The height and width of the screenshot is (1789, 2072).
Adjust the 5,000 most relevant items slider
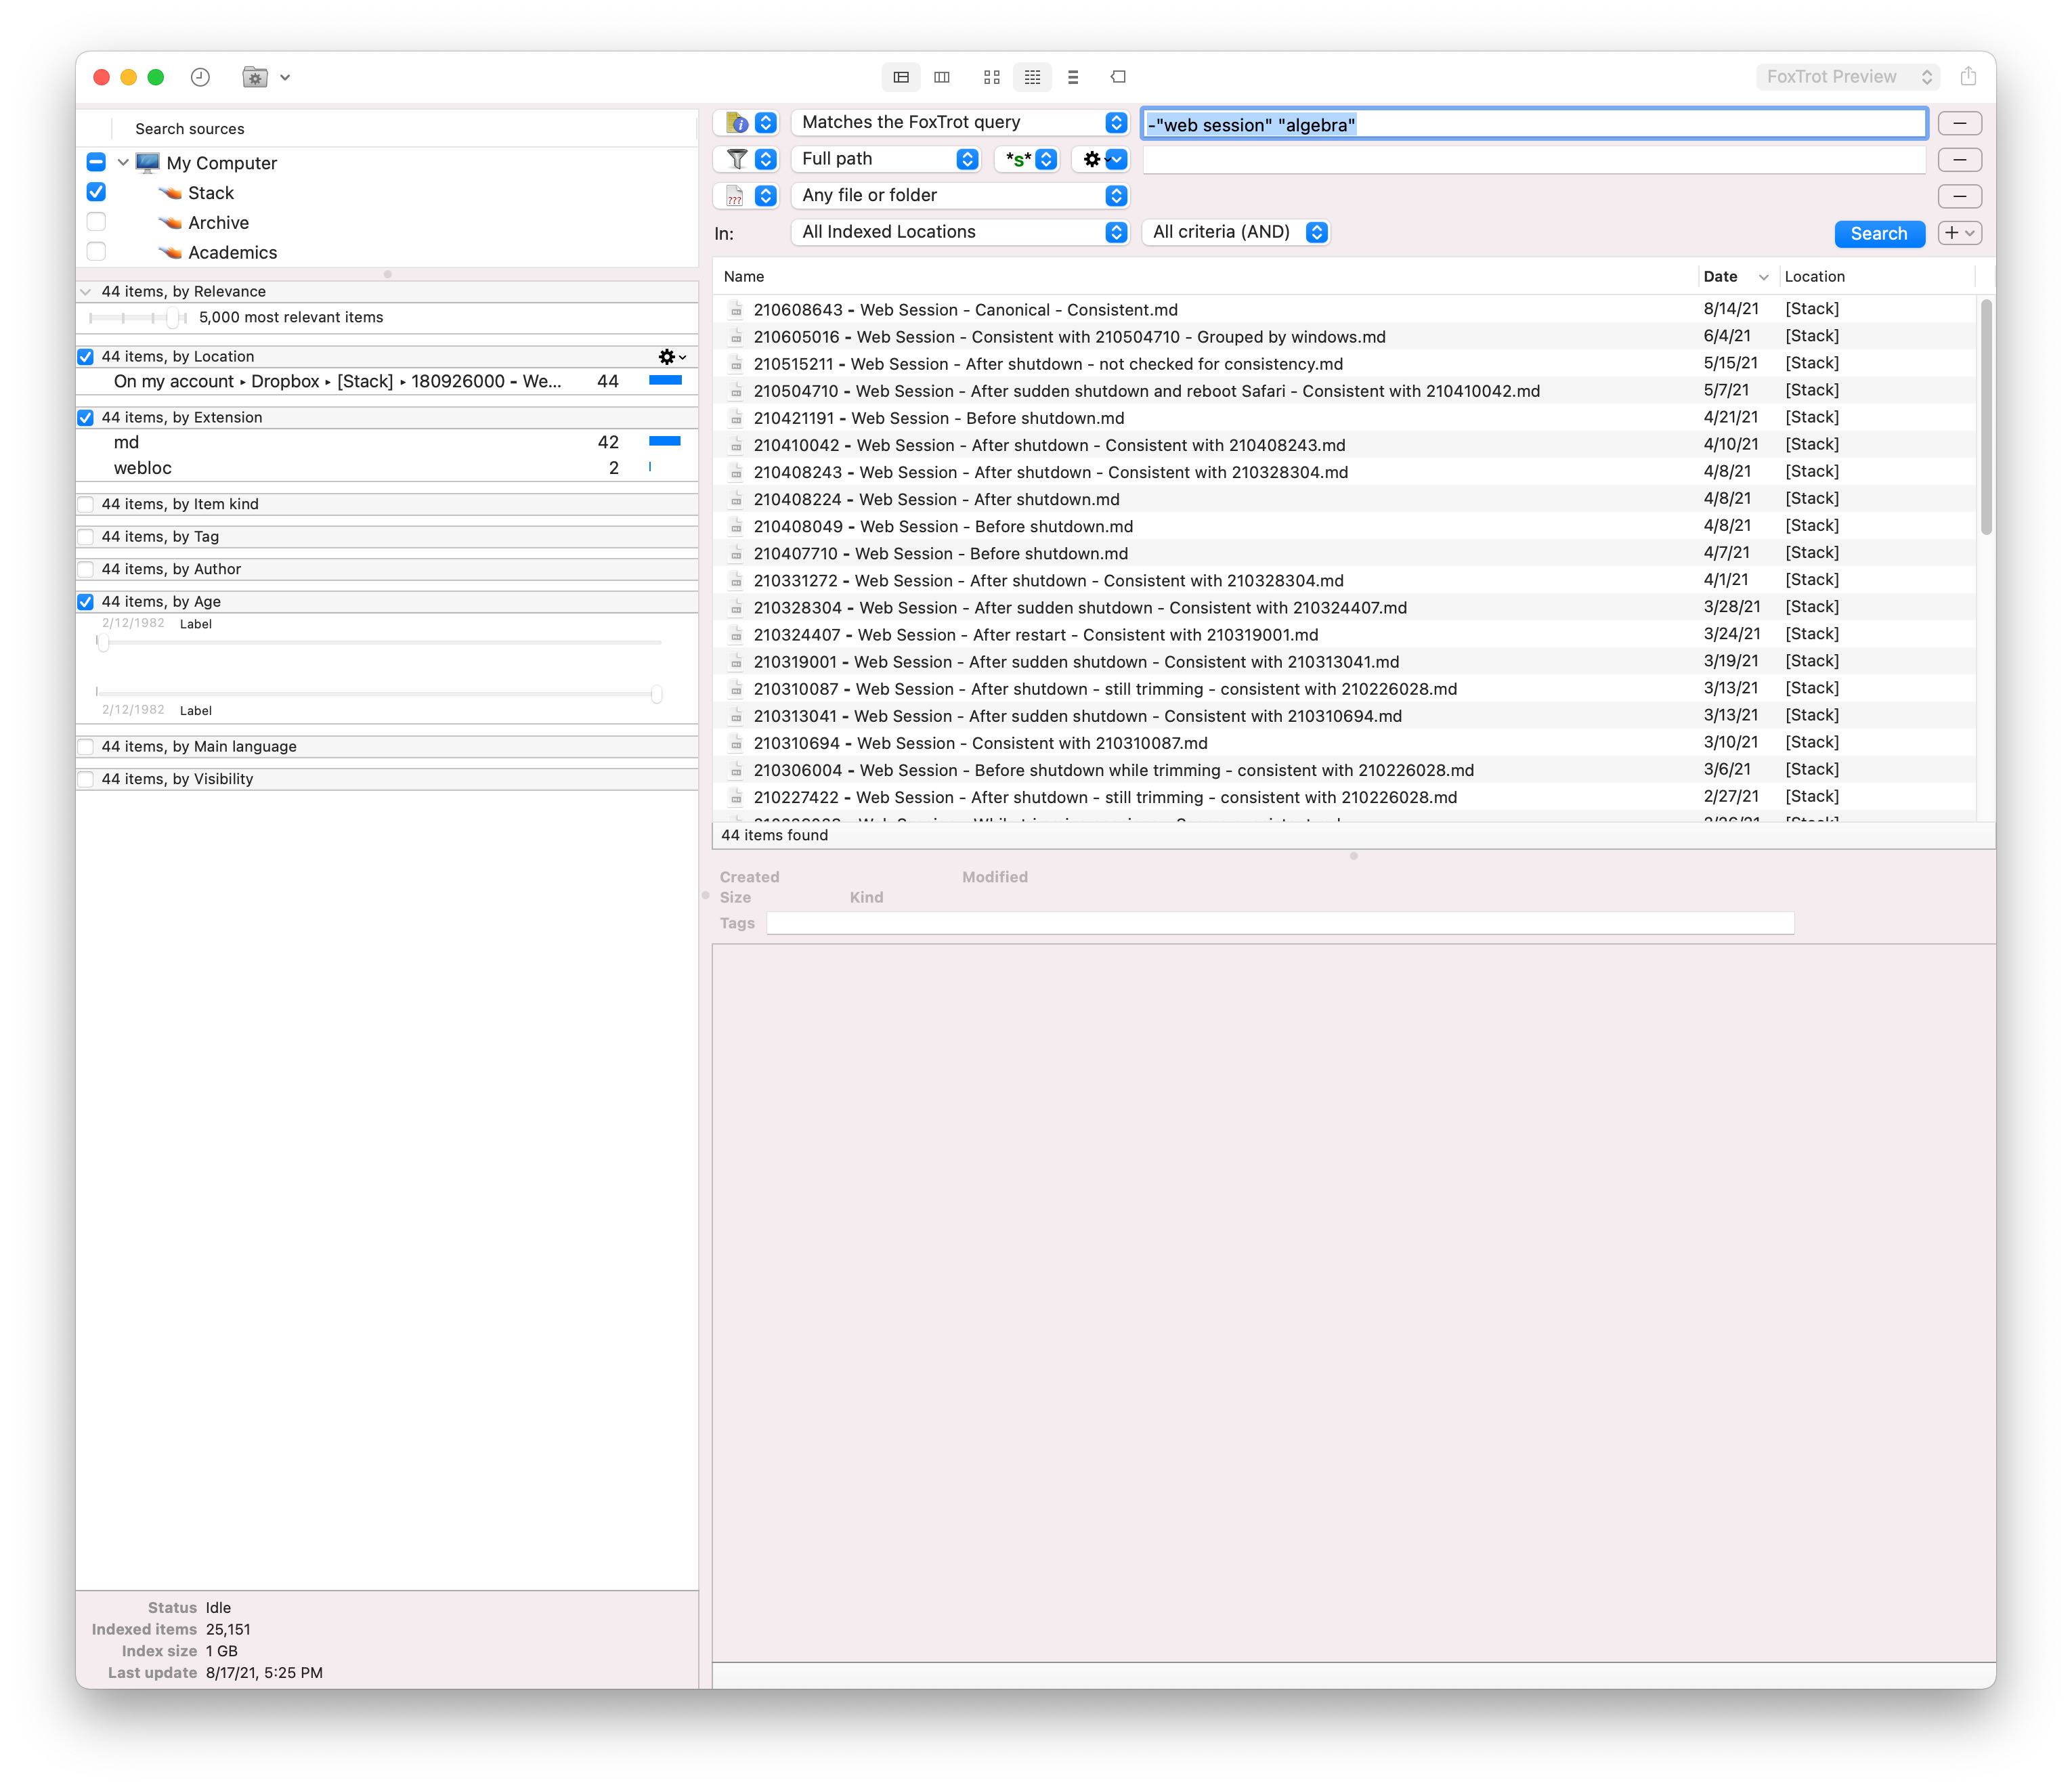click(x=173, y=318)
